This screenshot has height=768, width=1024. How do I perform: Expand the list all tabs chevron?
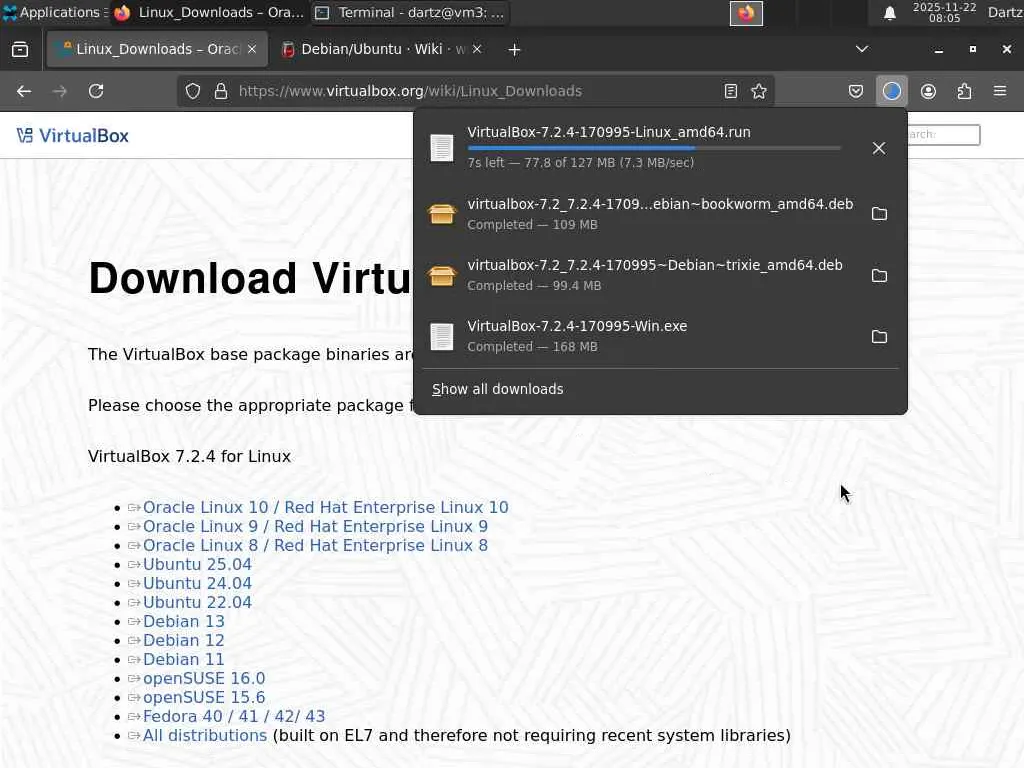(x=861, y=49)
